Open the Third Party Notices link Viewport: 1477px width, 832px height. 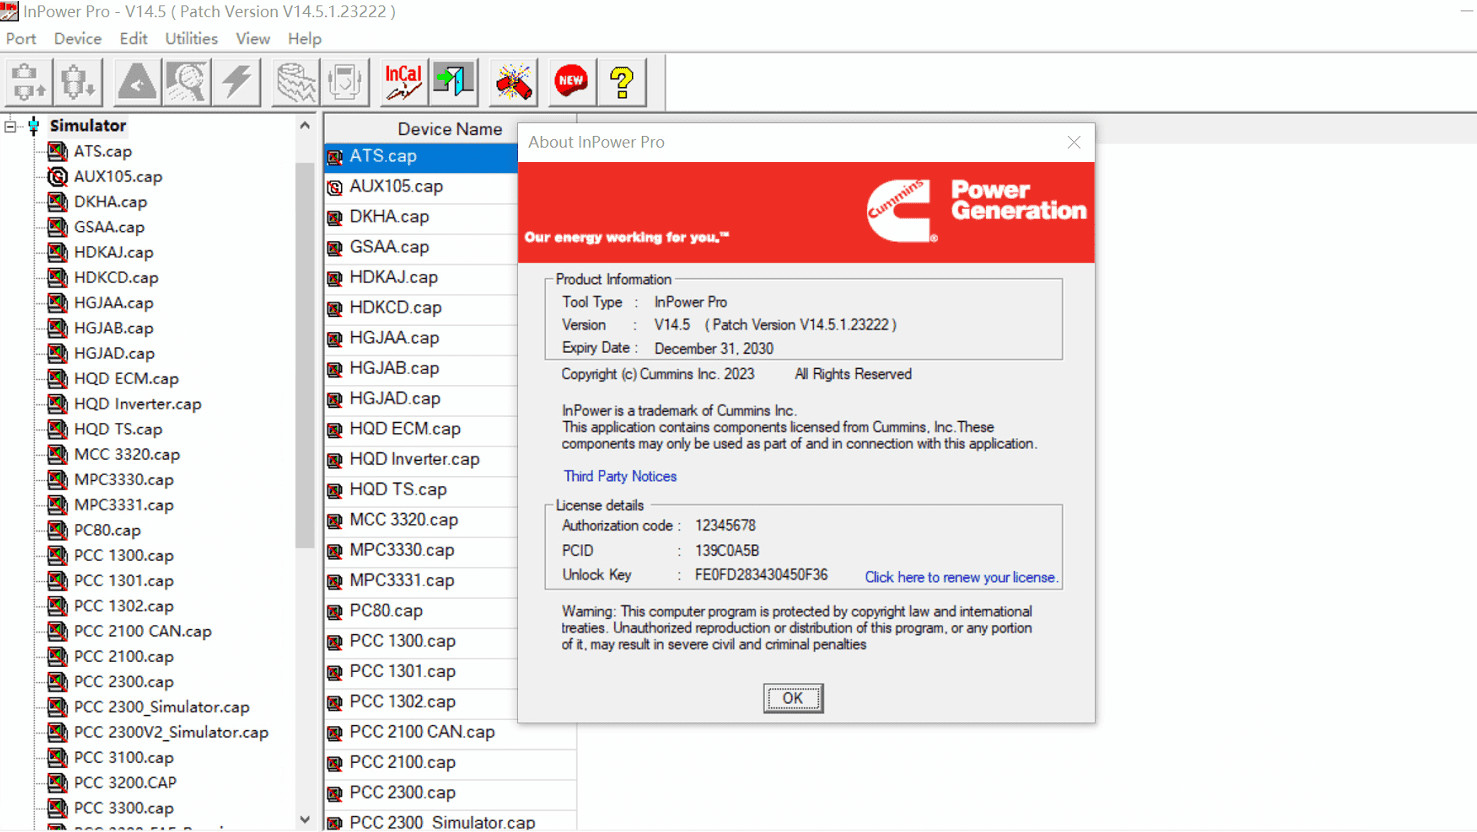pyautogui.click(x=620, y=477)
